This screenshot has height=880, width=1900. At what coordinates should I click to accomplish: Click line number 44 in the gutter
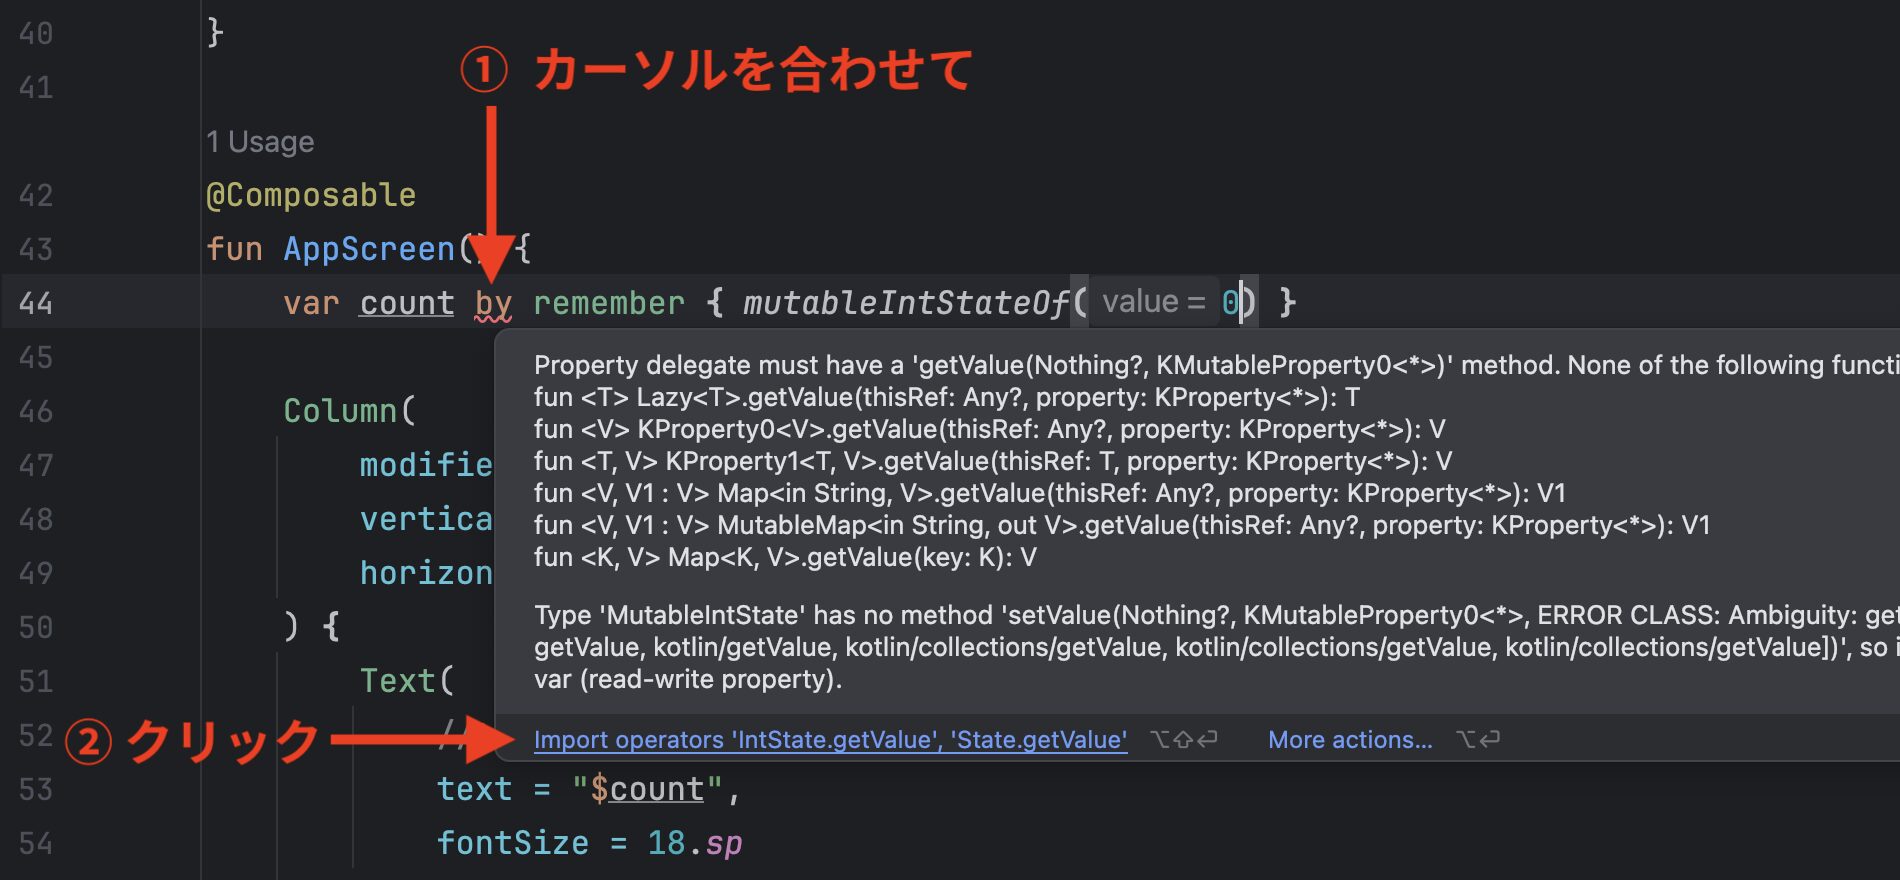(x=36, y=303)
